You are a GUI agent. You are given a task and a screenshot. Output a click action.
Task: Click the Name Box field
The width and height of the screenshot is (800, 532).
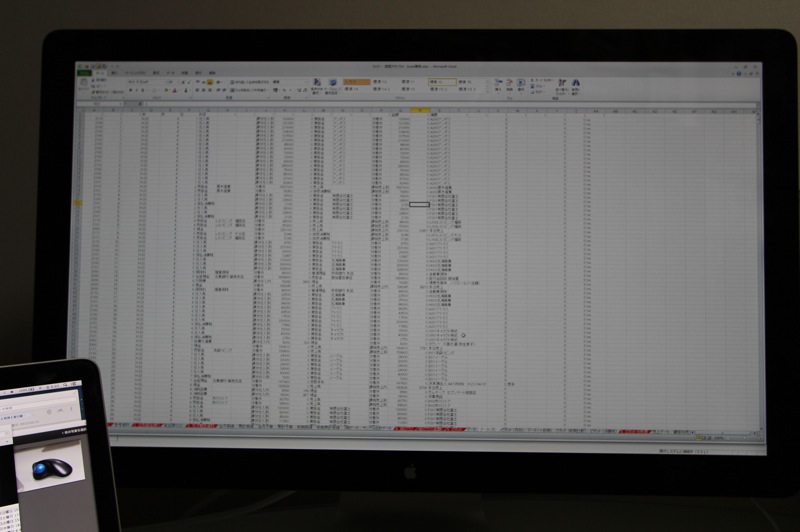tap(99, 104)
